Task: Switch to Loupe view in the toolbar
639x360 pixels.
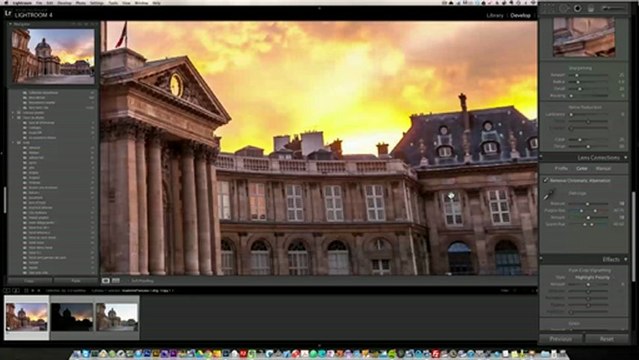Action: pyautogui.click(x=106, y=280)
